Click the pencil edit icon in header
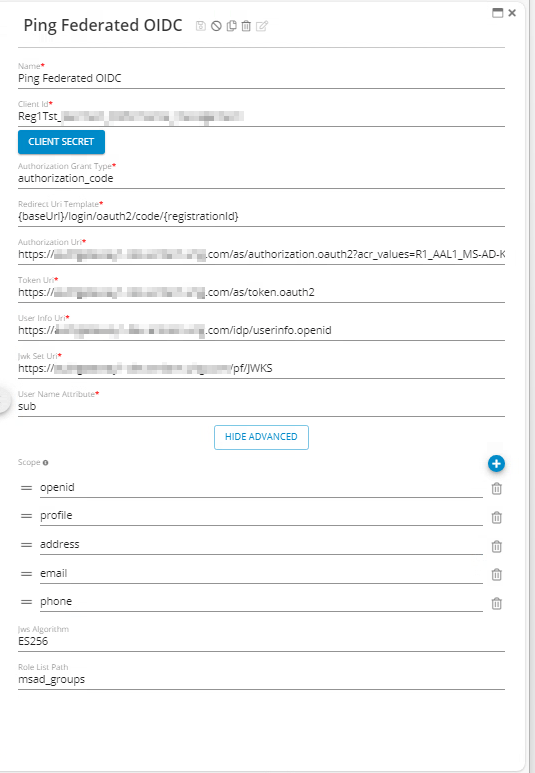 point(262,26)
